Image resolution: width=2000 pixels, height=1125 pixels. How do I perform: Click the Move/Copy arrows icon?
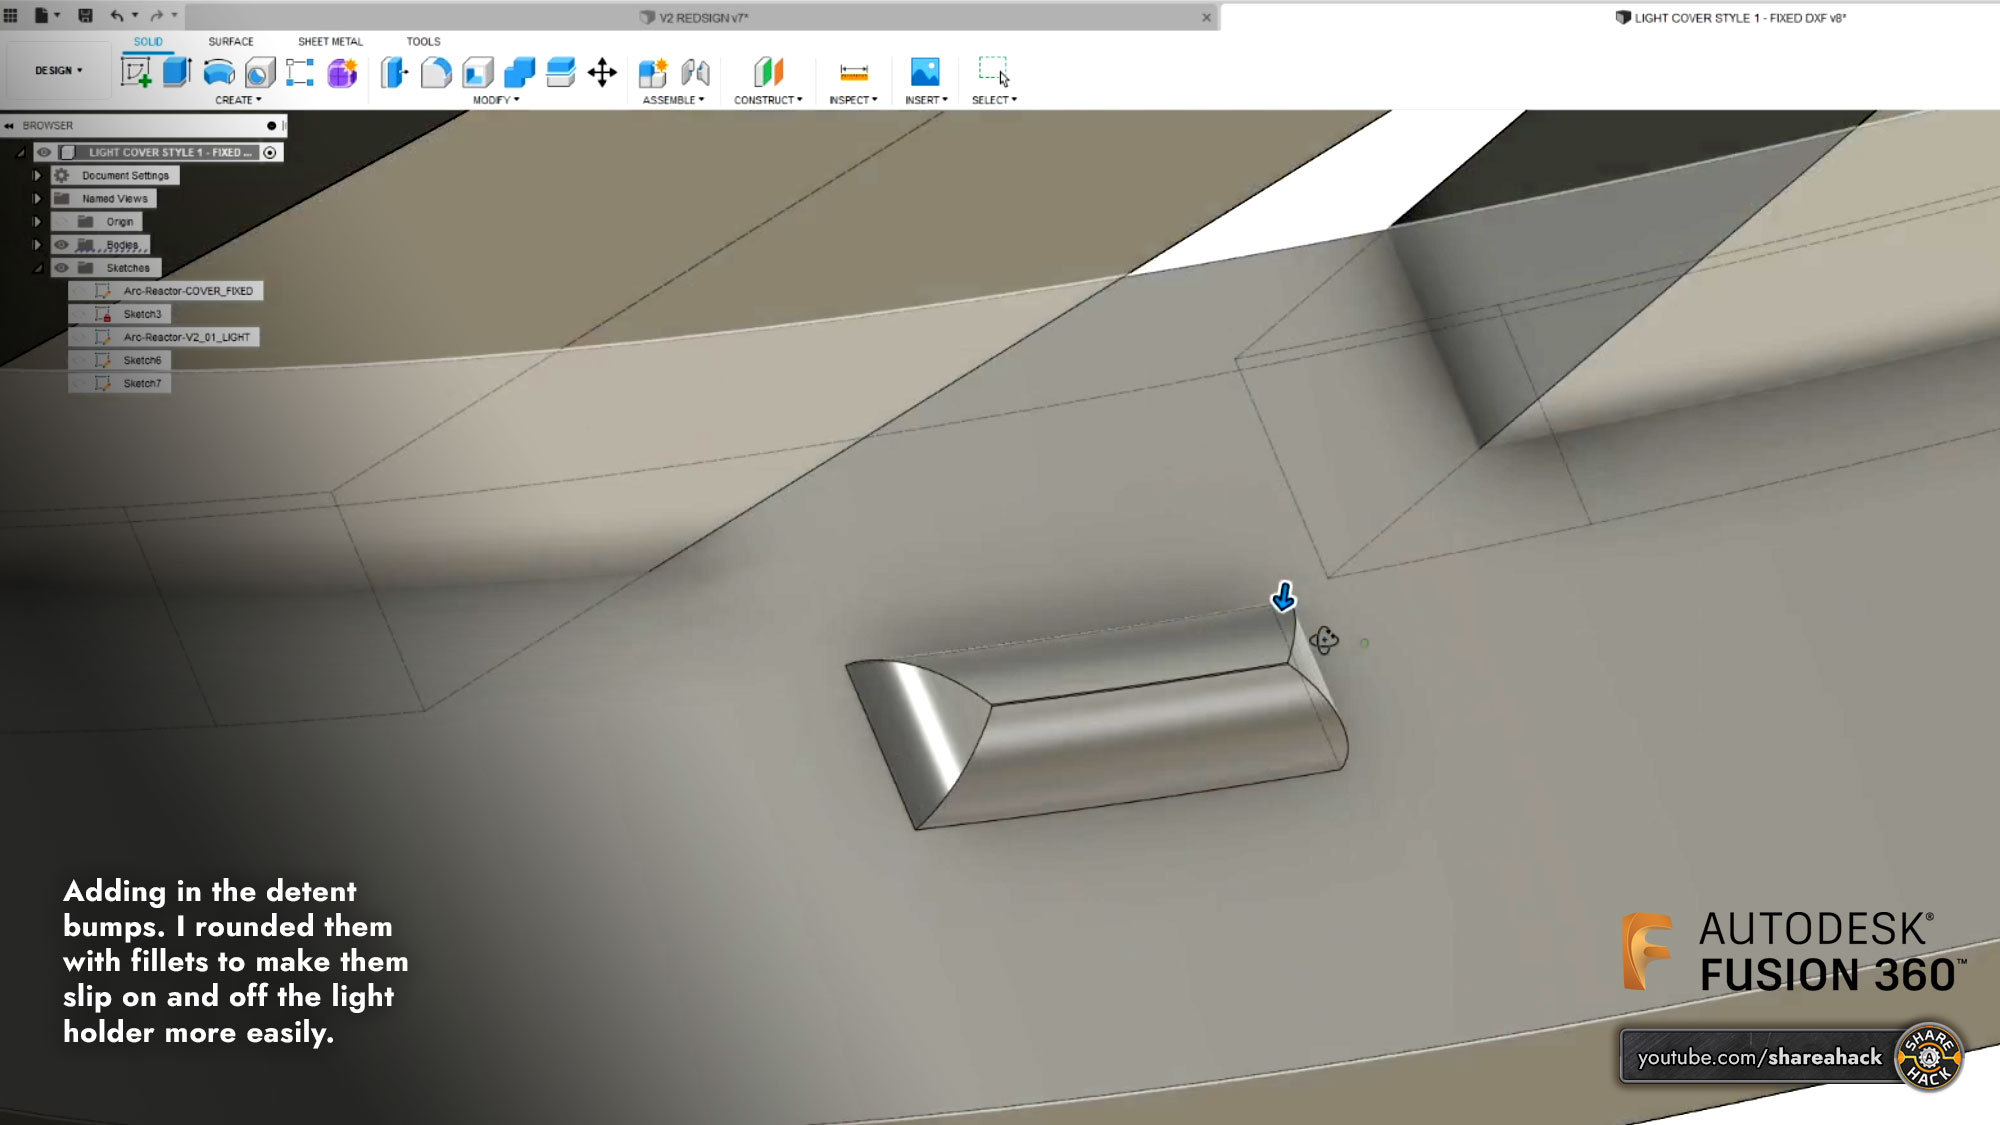point(602,72)
